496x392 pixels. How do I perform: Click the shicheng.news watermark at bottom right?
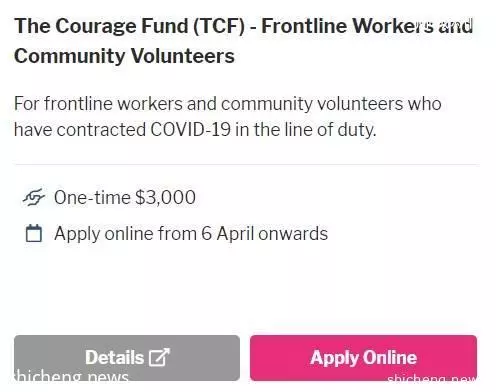pyautogui.click(x=432, y=379)
